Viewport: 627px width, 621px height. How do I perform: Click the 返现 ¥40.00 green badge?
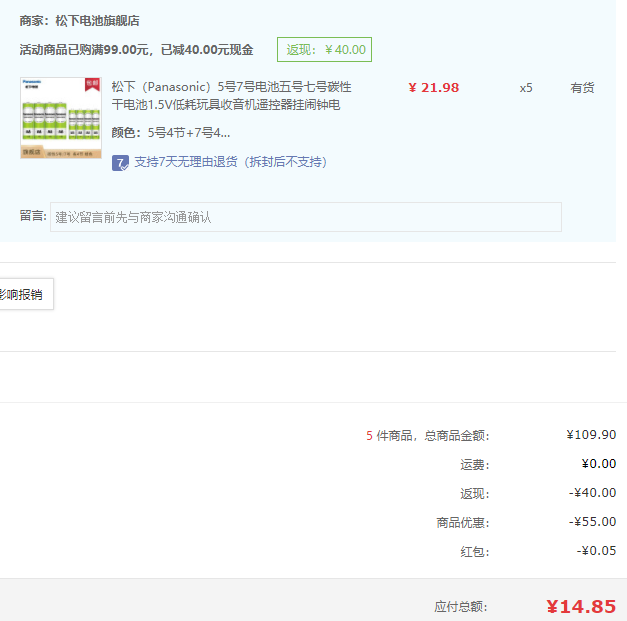[x=324, y=50]
